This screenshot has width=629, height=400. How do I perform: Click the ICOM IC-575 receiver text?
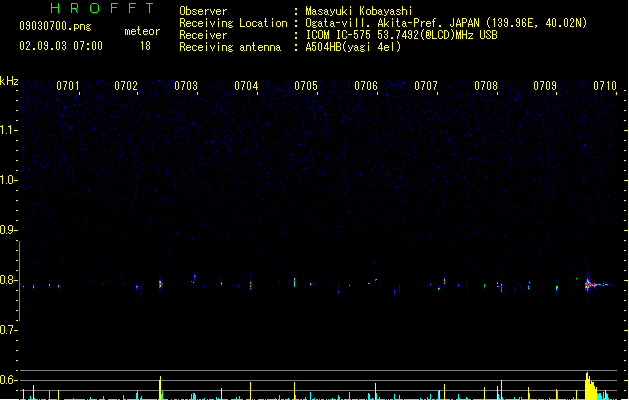click(401, 35)
